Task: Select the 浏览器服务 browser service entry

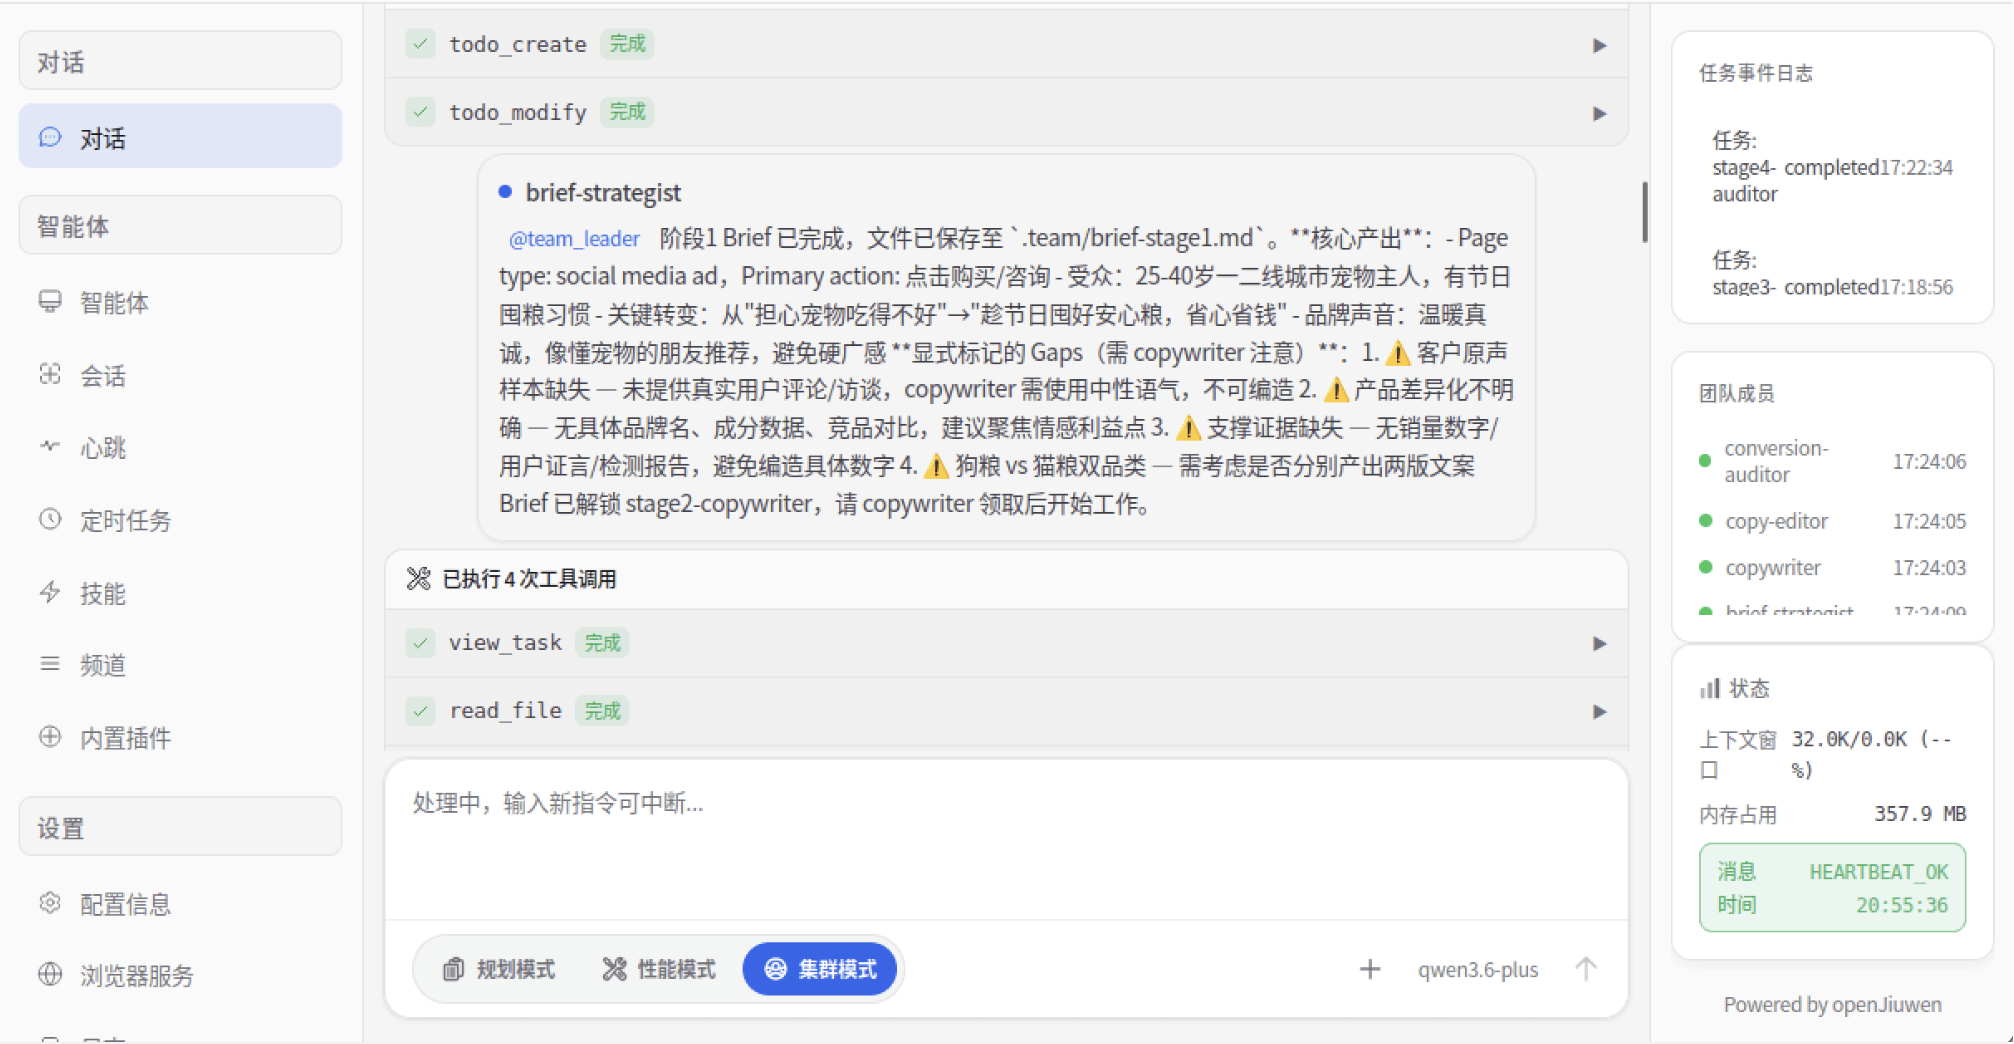Action: pyautogui.click(x=180, y=975)
